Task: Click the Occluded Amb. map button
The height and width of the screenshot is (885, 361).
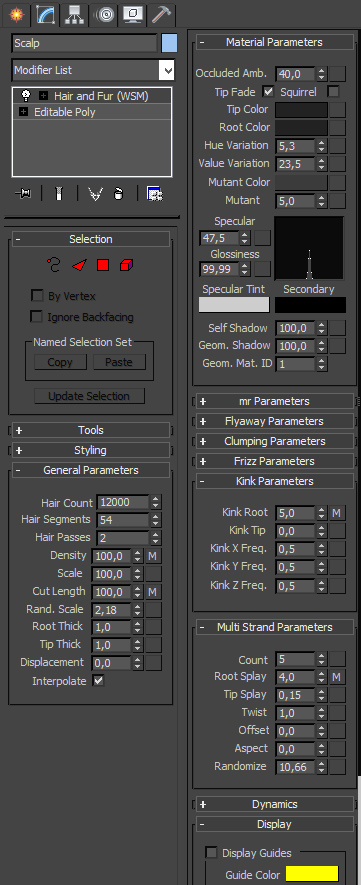Action: coord(337,73)
